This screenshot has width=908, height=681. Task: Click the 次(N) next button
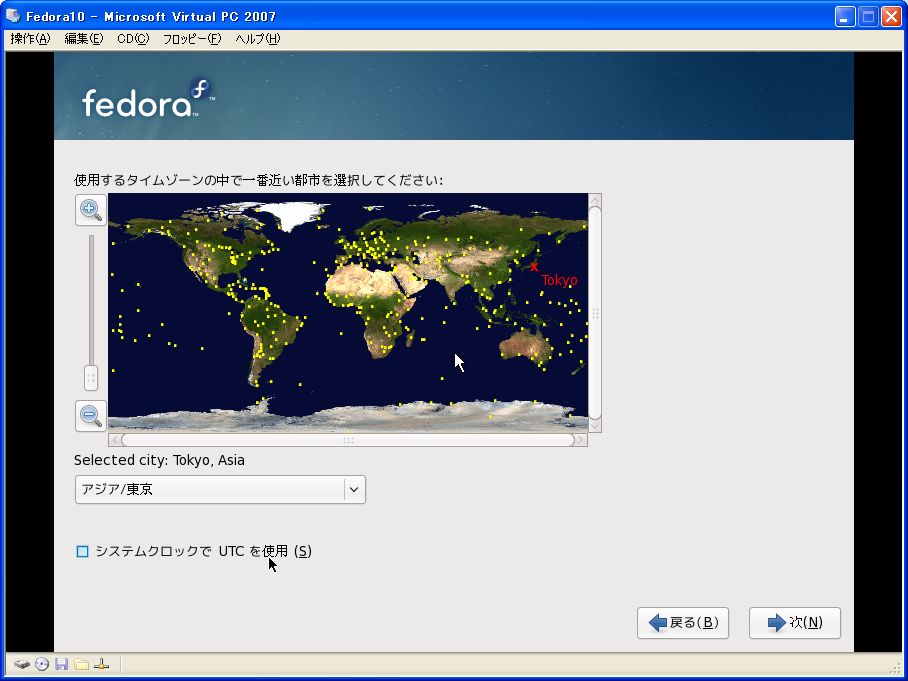(x=794, y=623)
